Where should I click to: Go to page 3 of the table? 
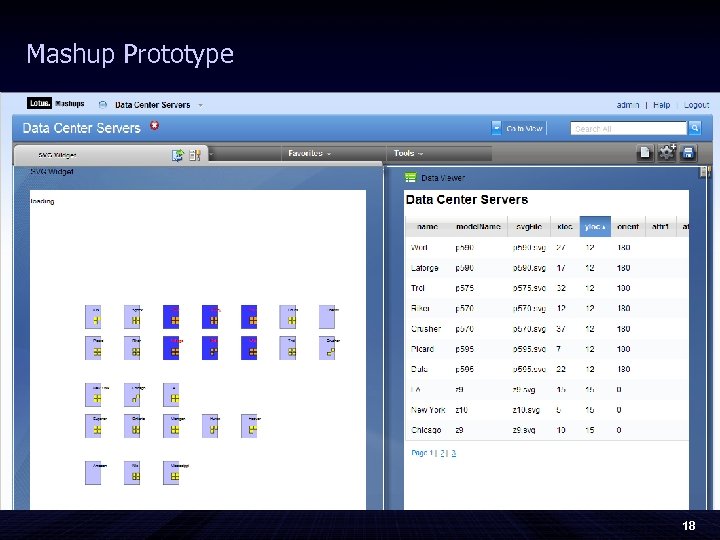[x=454, y=453]
